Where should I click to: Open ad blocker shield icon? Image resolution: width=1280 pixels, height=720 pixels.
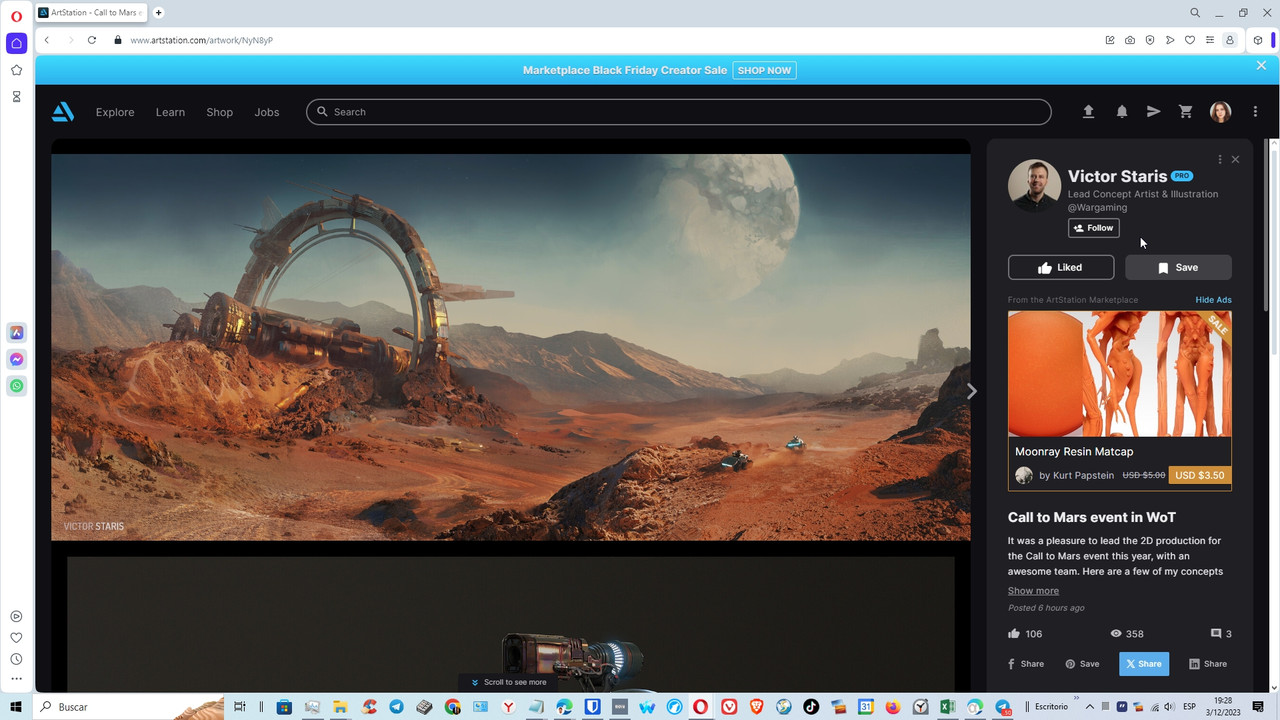click(1150, 40)
